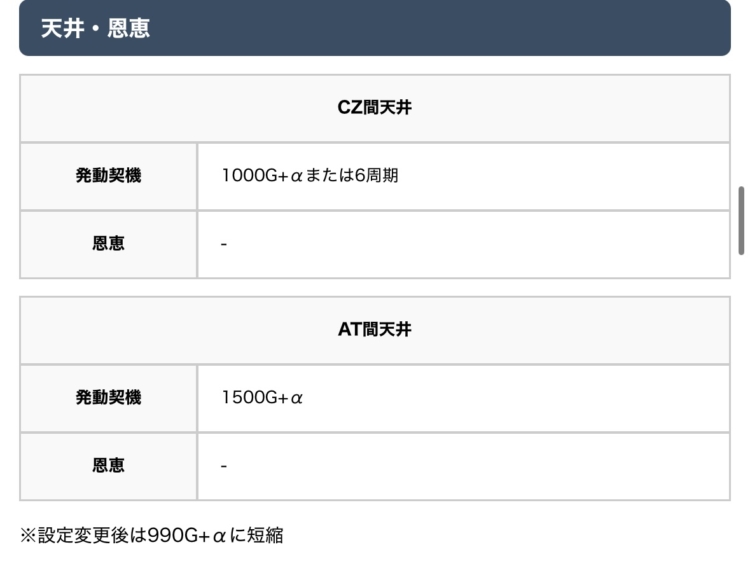
Task: Click "恩恵" row label in CZ間天井 table
Action: click(x=108, y=244)
